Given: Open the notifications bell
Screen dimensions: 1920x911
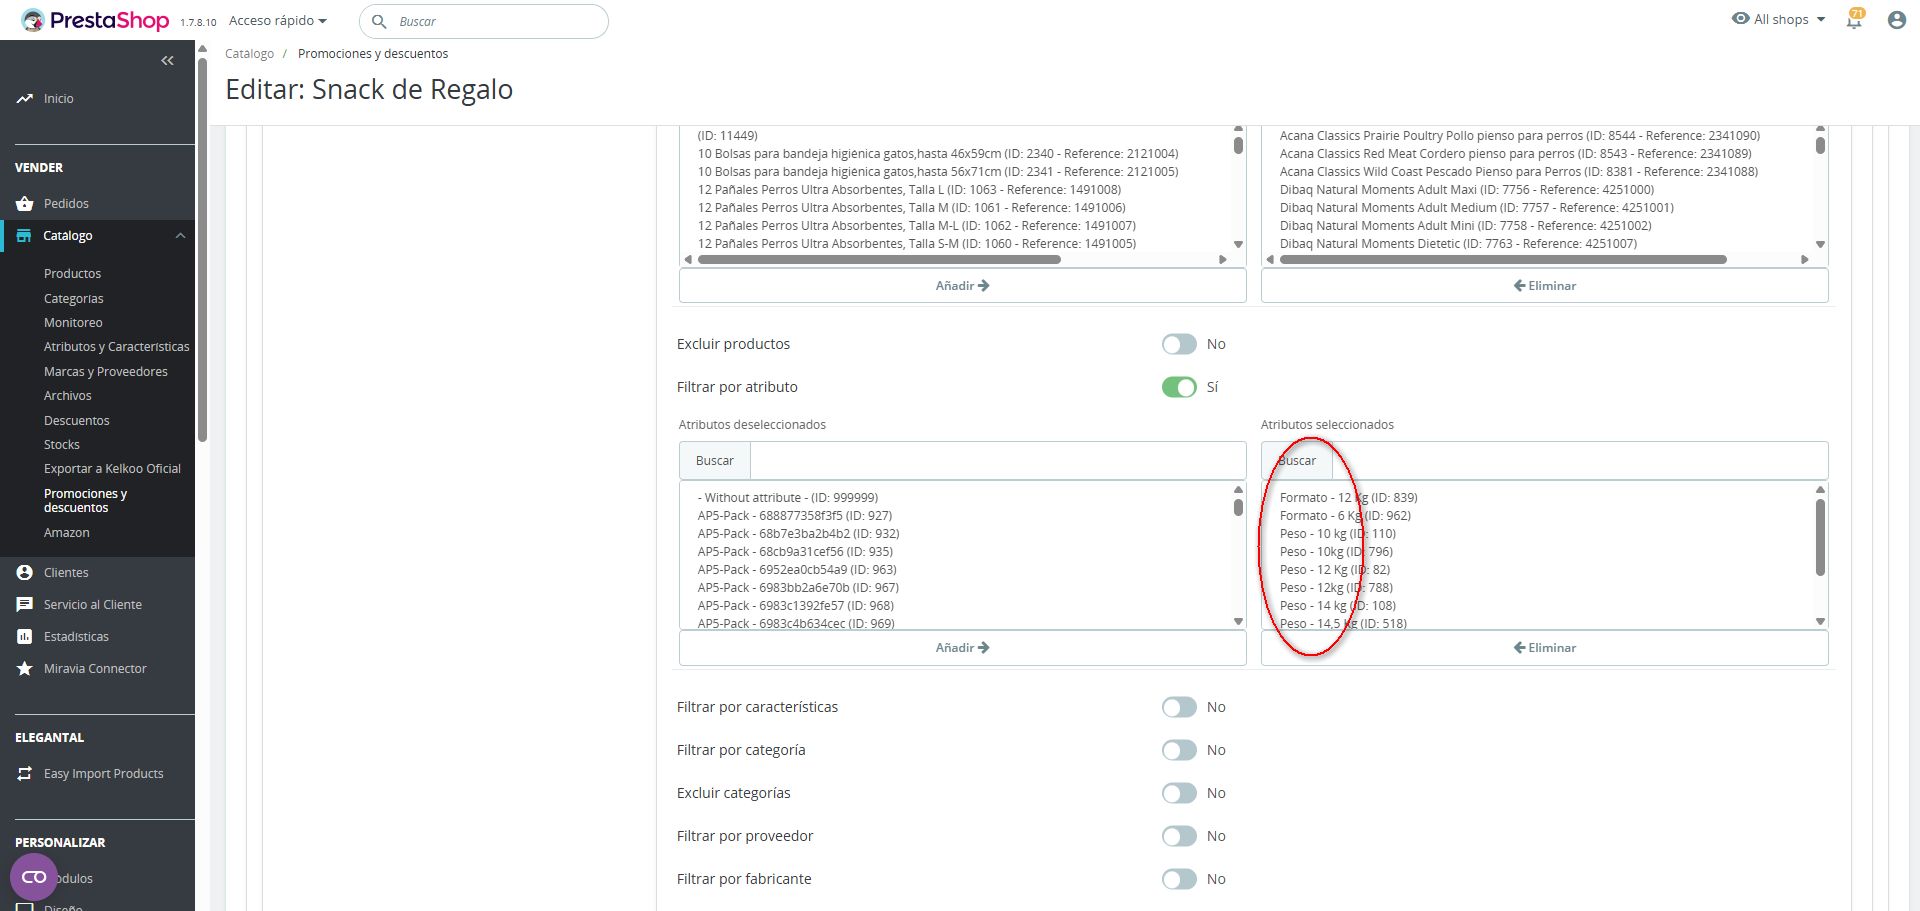Looking at the screenshot, I should coord(1855,19).
